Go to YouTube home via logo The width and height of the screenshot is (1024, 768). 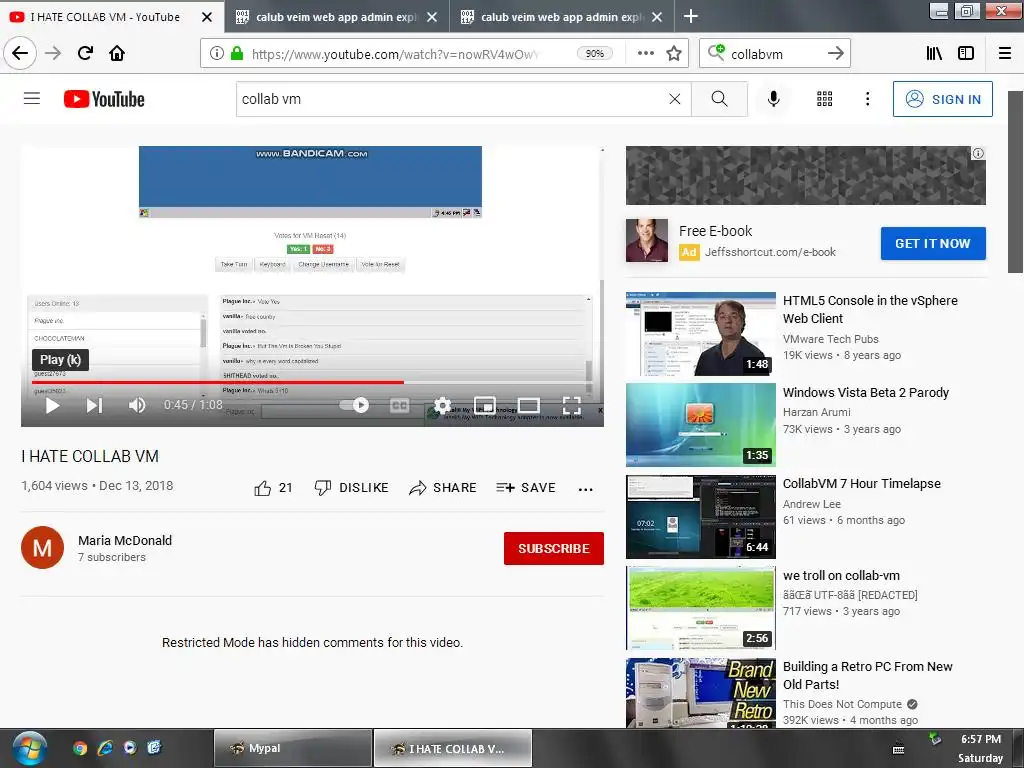[104, 99]
